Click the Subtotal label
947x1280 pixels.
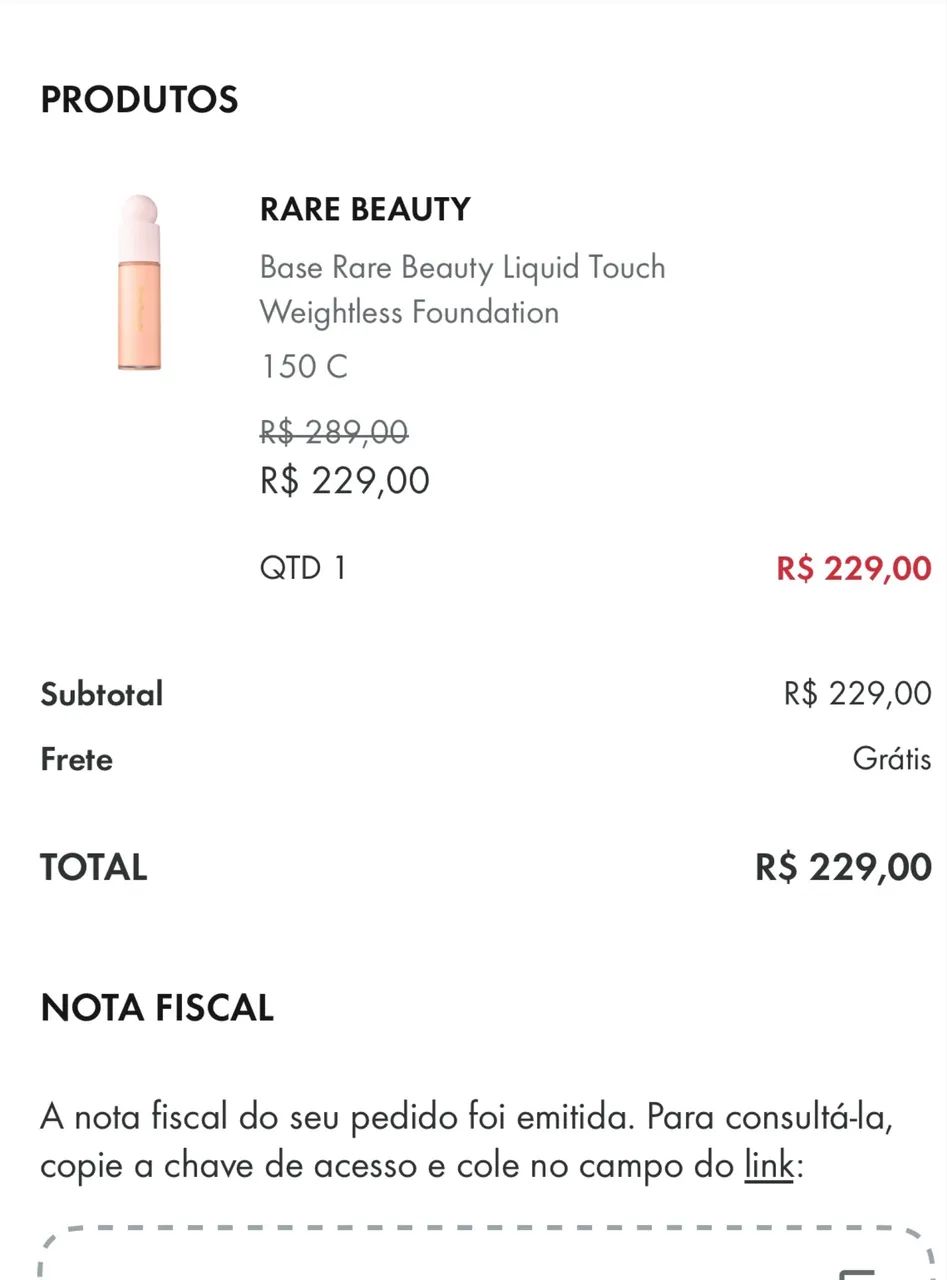pyautogui.click(x=102, y=694)
